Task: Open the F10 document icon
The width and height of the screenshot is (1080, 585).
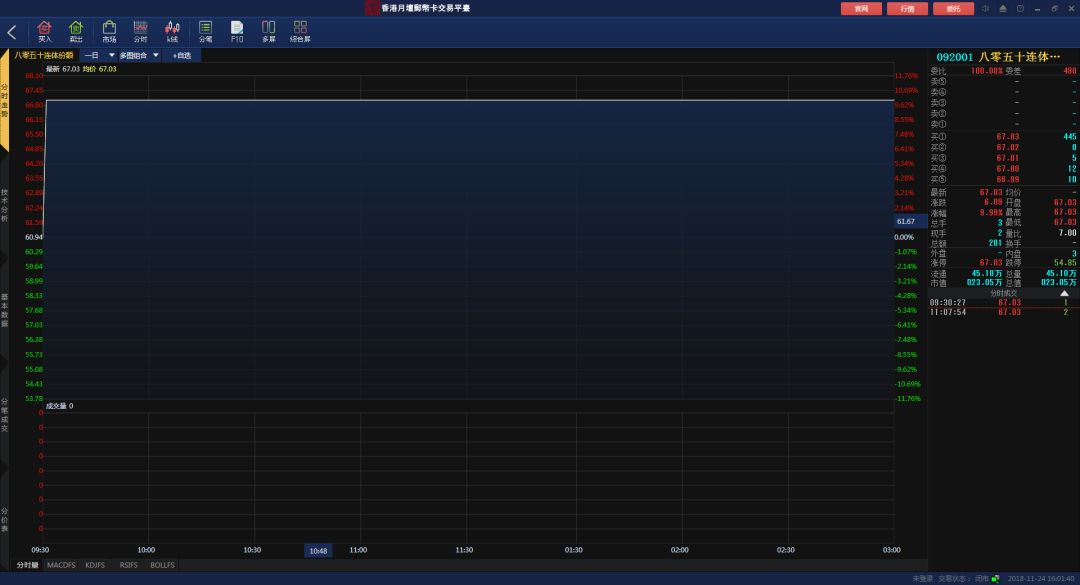Action: coord(237,31)
